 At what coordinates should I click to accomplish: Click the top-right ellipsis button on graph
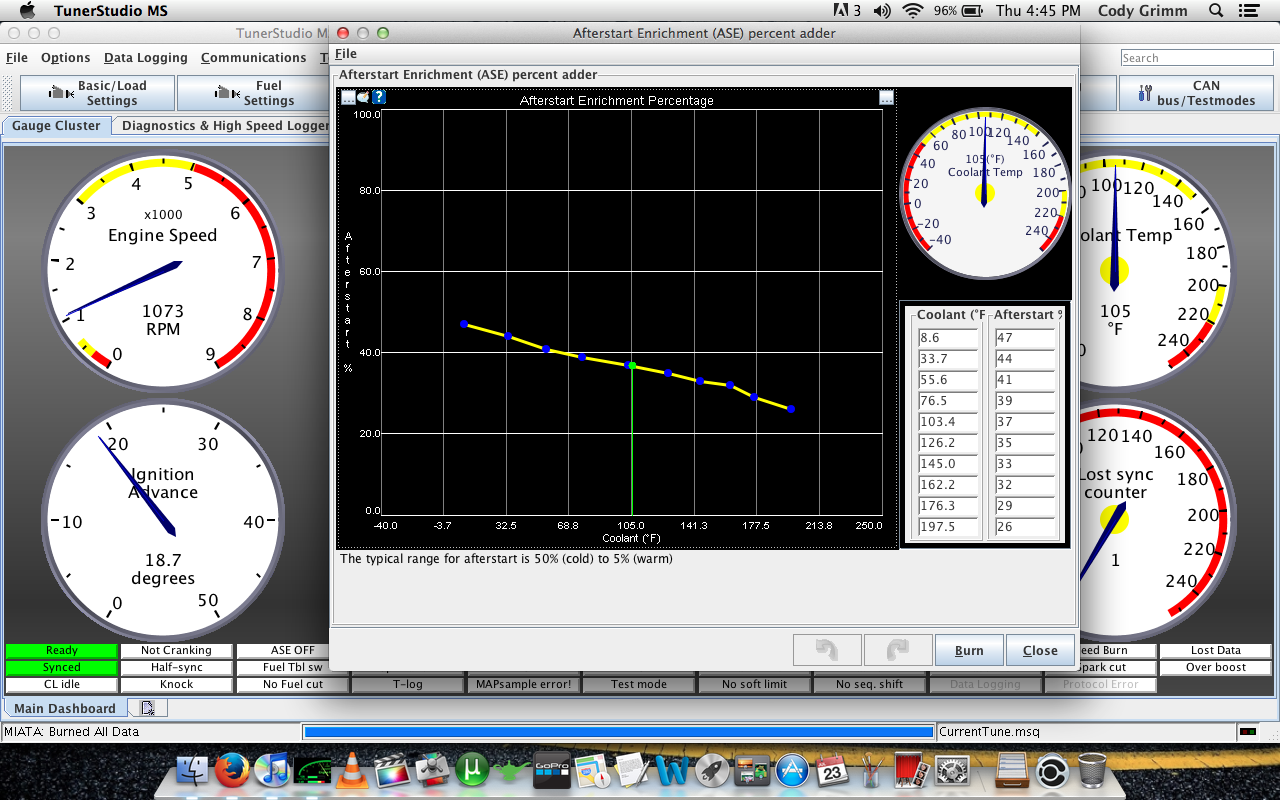pos(886,97)
